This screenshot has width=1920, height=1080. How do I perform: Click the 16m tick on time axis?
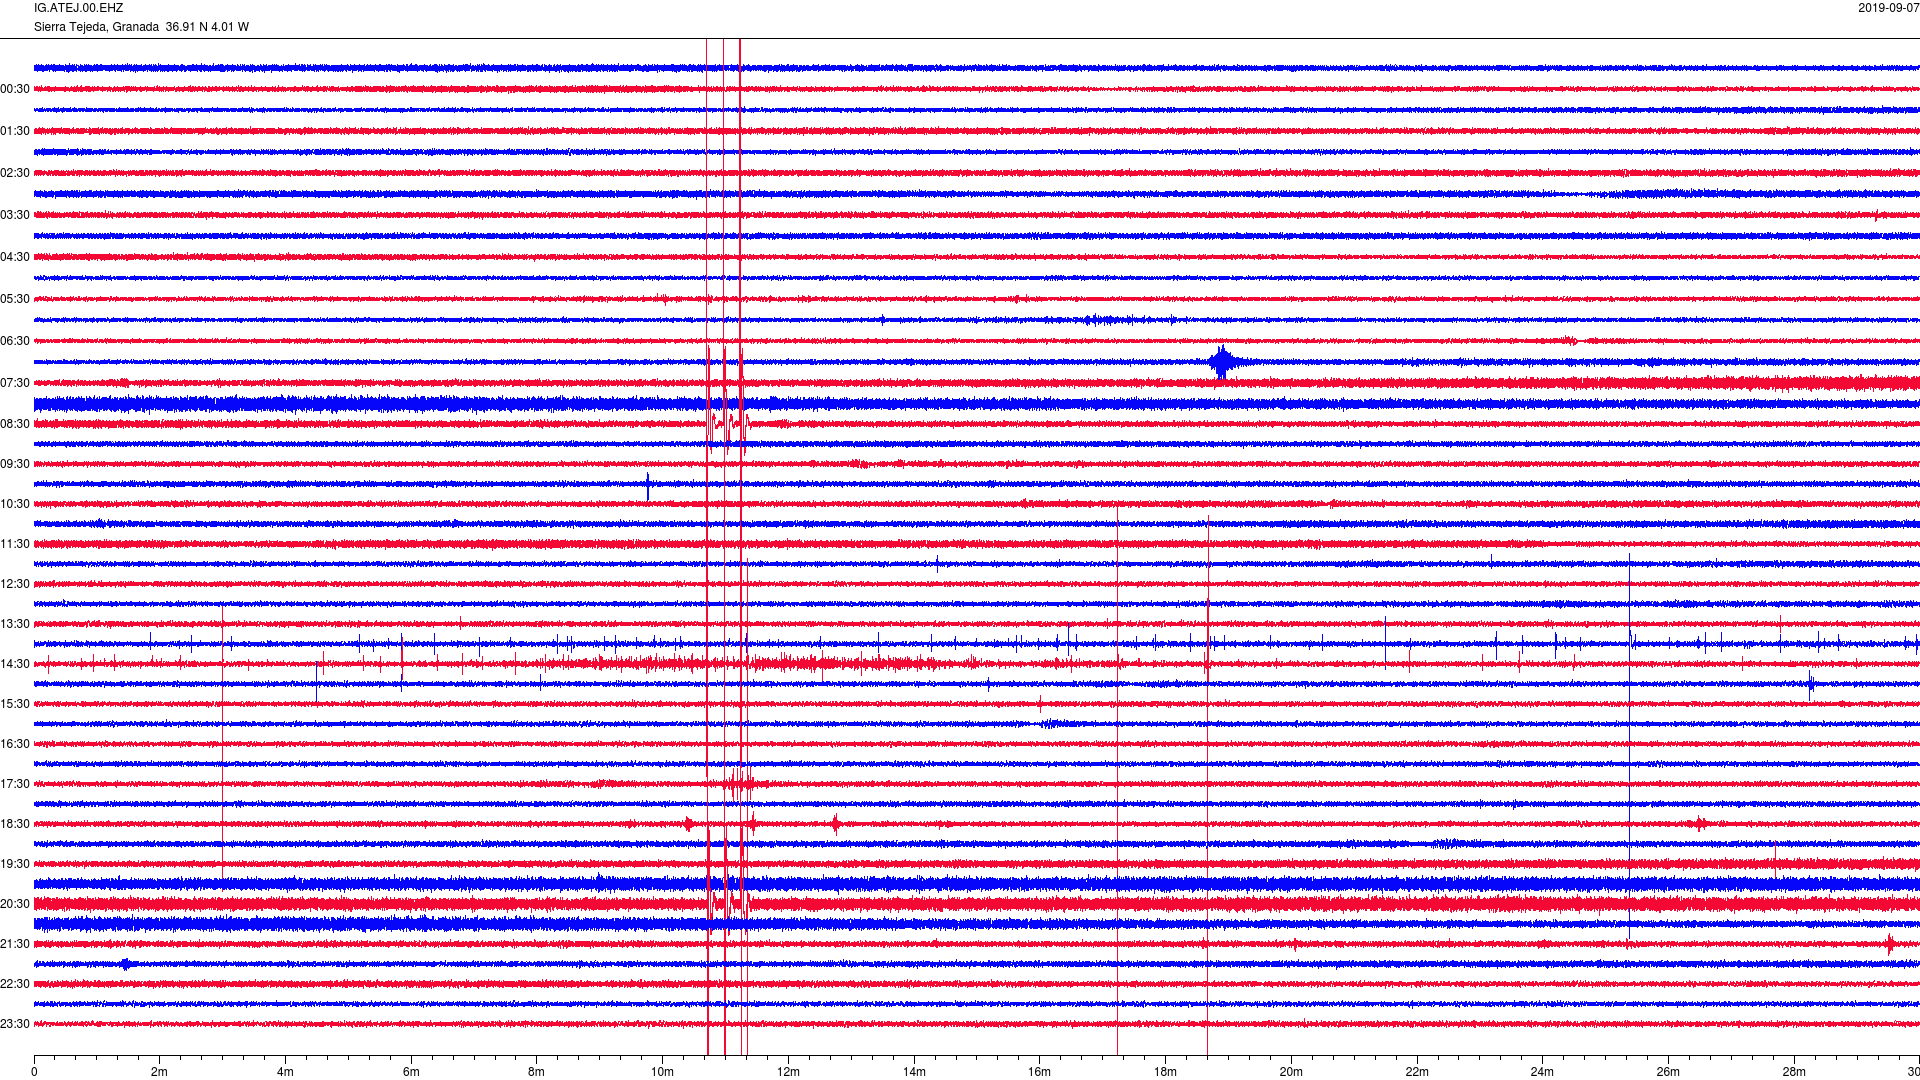1040,1072
